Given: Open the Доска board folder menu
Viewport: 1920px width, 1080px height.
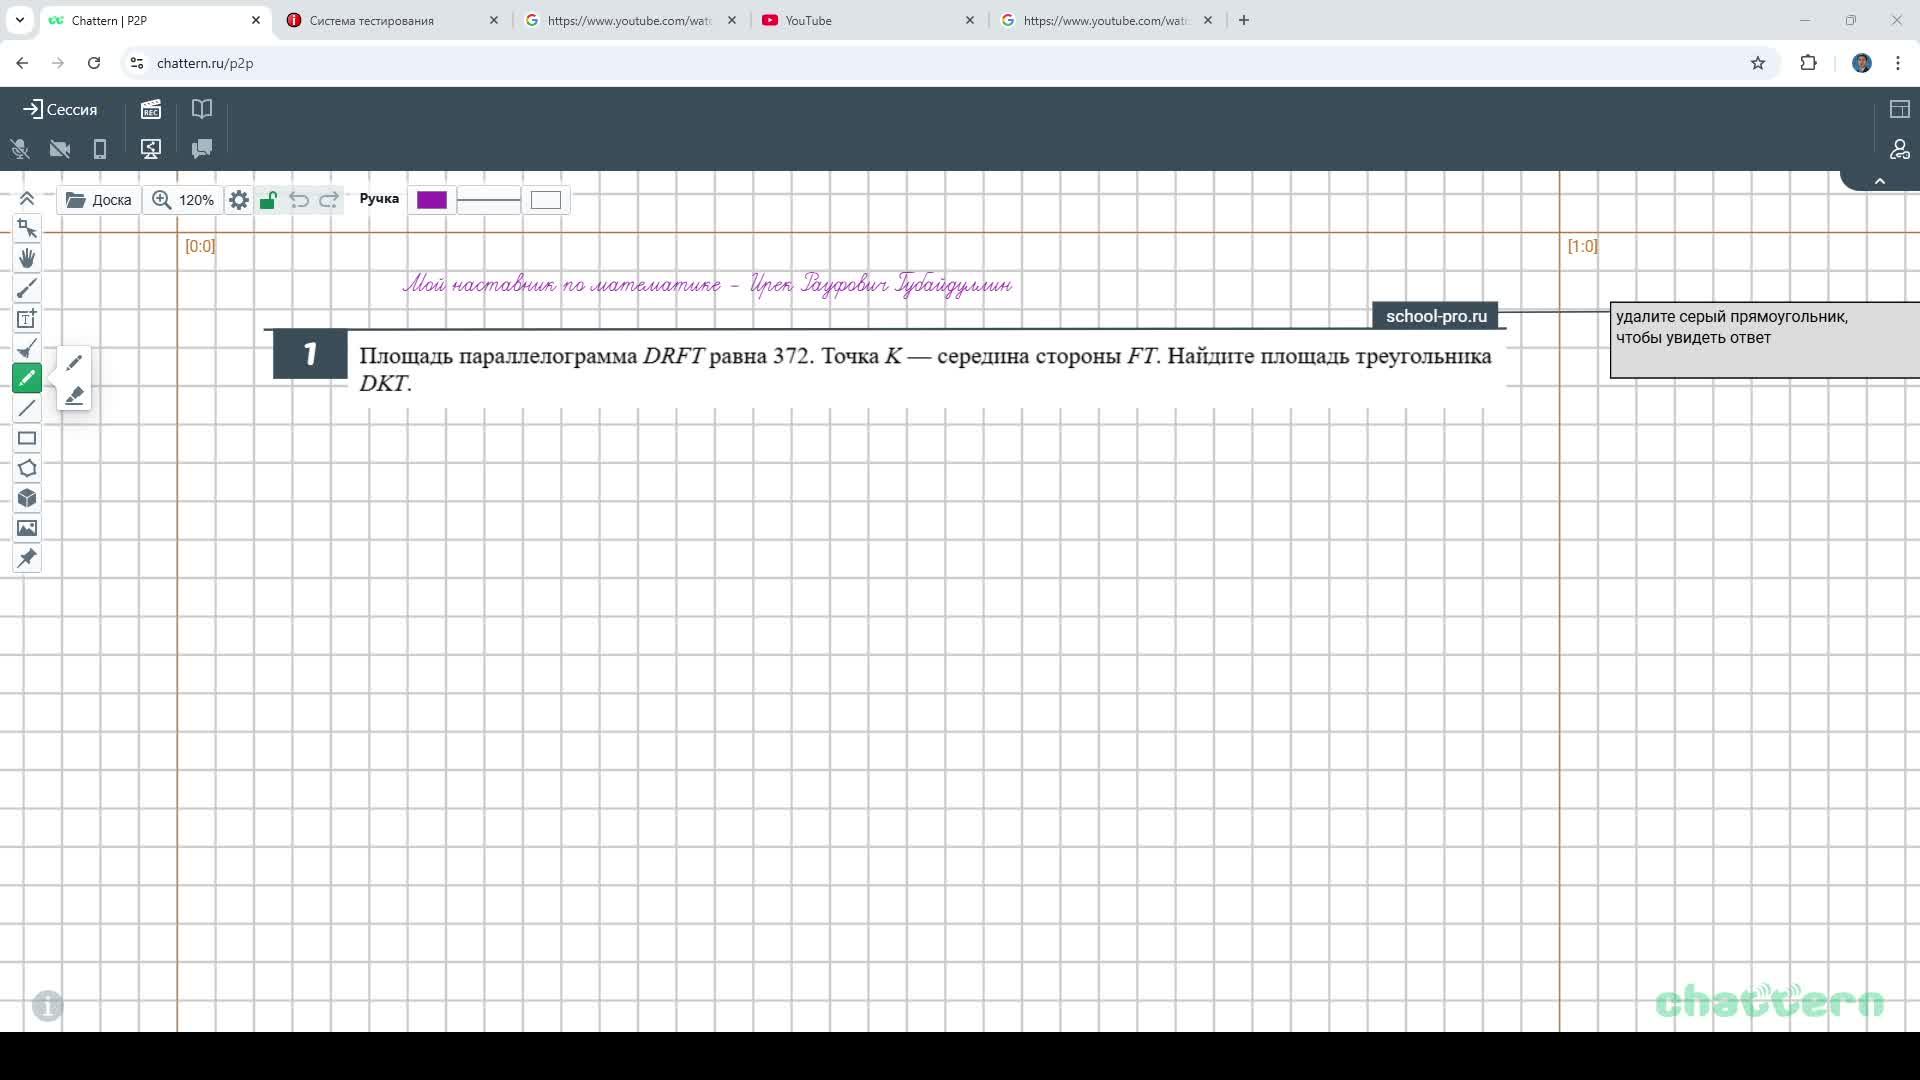Looking at the screenshot, I should pos(99,200).
